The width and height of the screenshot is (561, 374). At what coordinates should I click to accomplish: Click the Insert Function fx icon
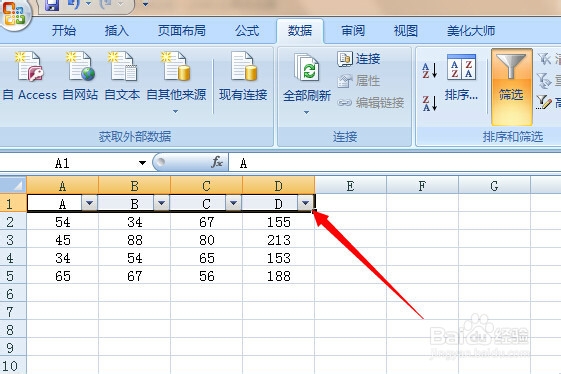tap(217, 162)
